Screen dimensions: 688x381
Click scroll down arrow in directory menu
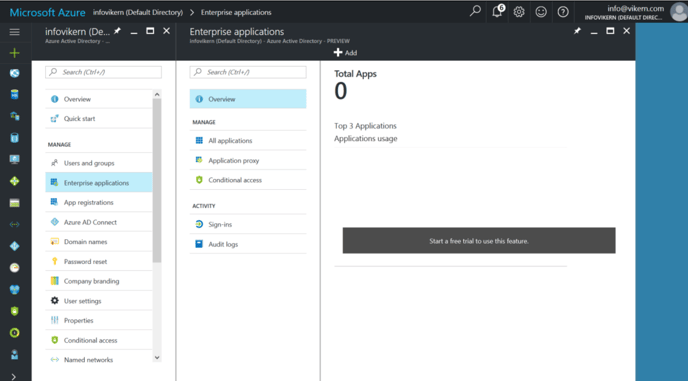pos(157,358)
